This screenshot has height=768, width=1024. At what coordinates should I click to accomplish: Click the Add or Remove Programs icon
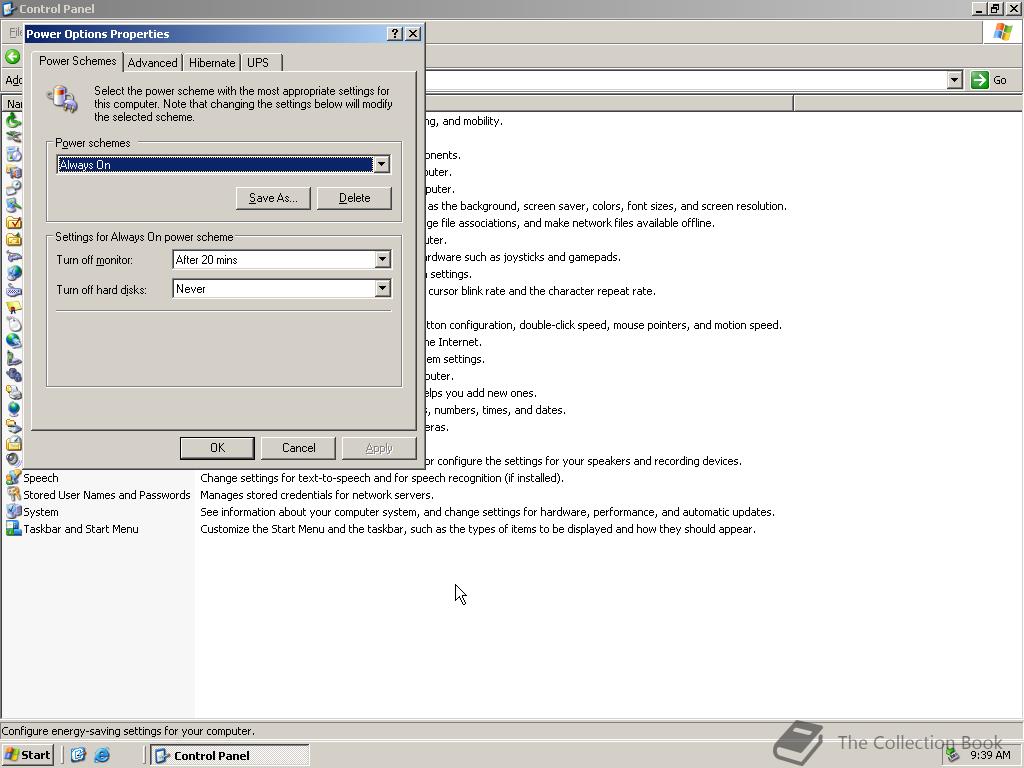pos(13,154)
